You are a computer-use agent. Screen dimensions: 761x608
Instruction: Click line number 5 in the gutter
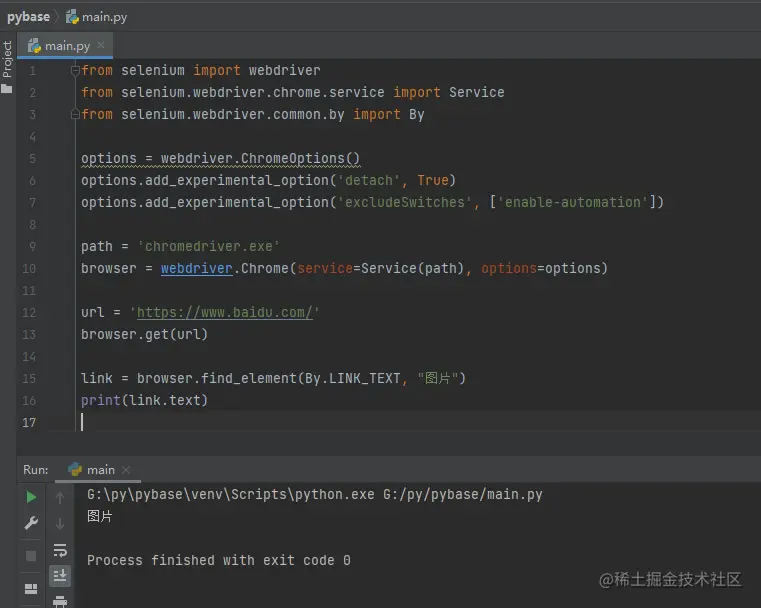point(32,159)
